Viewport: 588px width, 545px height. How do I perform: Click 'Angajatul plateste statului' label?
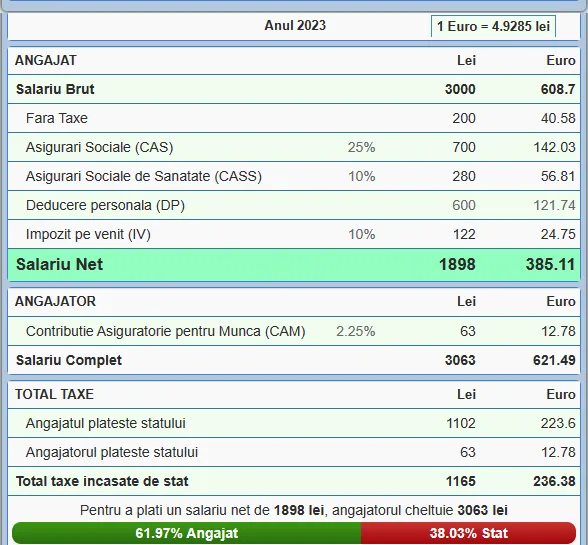coord(106,423)
